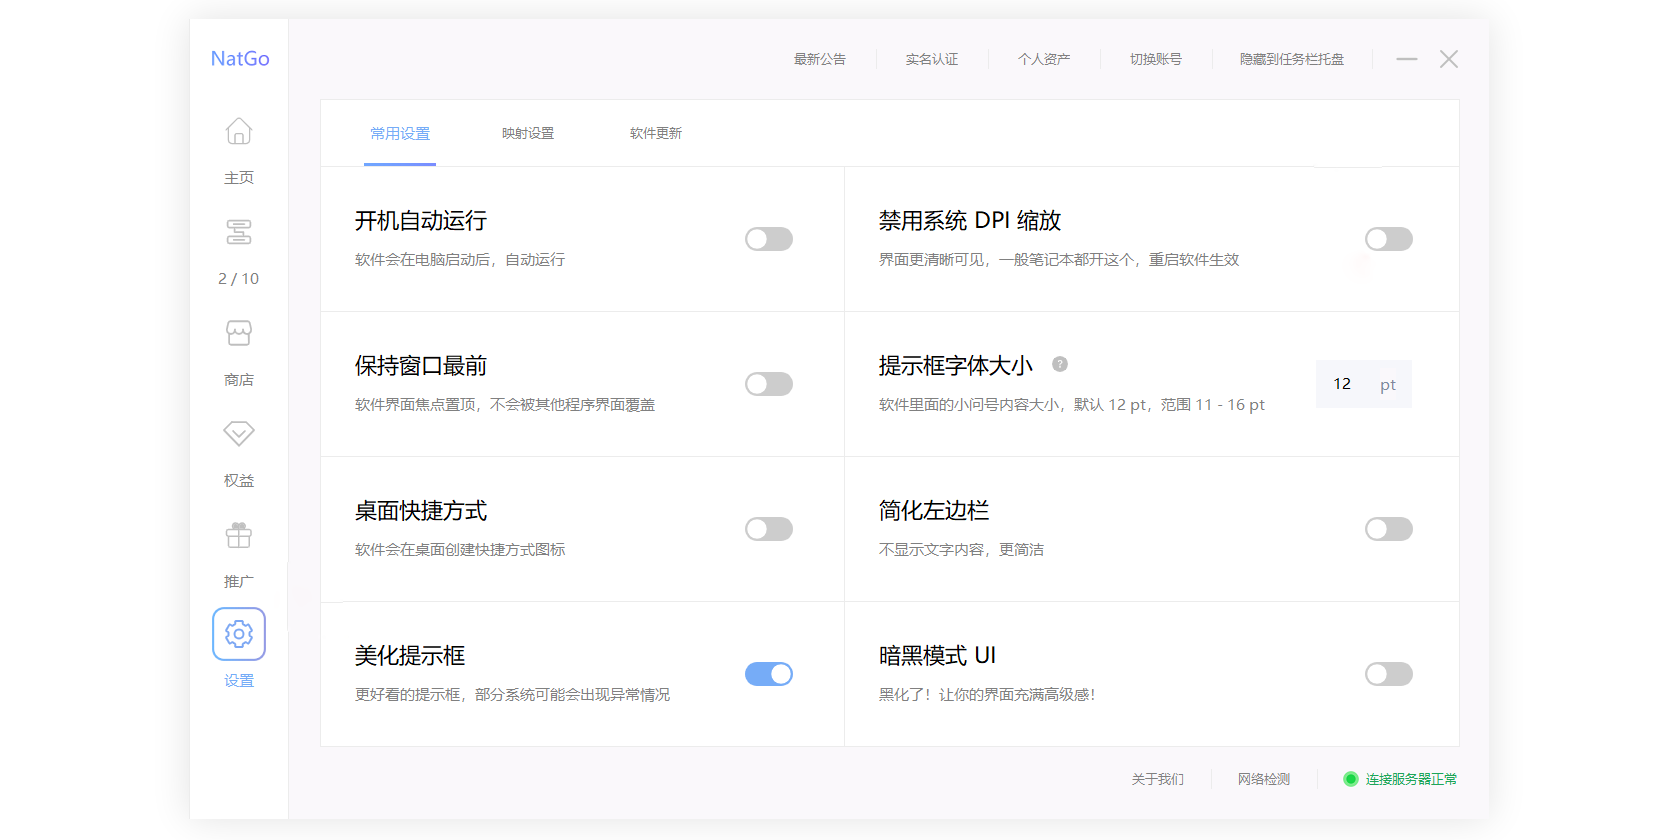Turn off the 美化提示框 switch

[768, 674]
